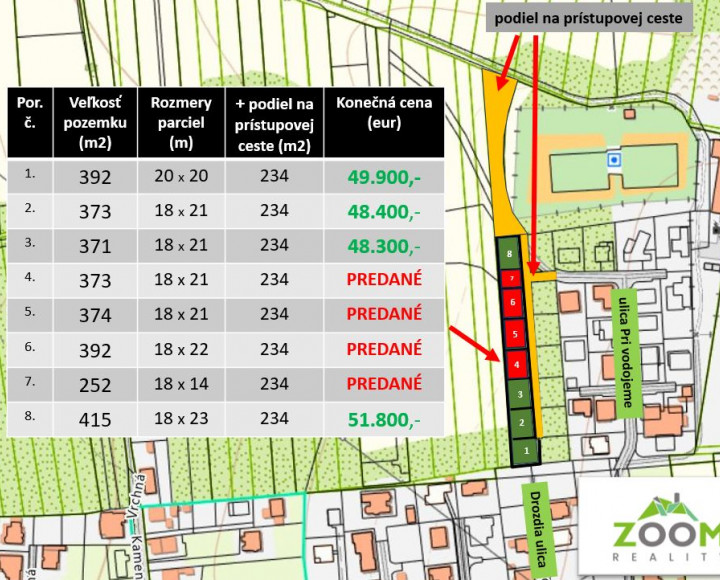
Task: Click the '20 x 20' dimensions cell
Action: pyautogui.click(x=181, y=177)
